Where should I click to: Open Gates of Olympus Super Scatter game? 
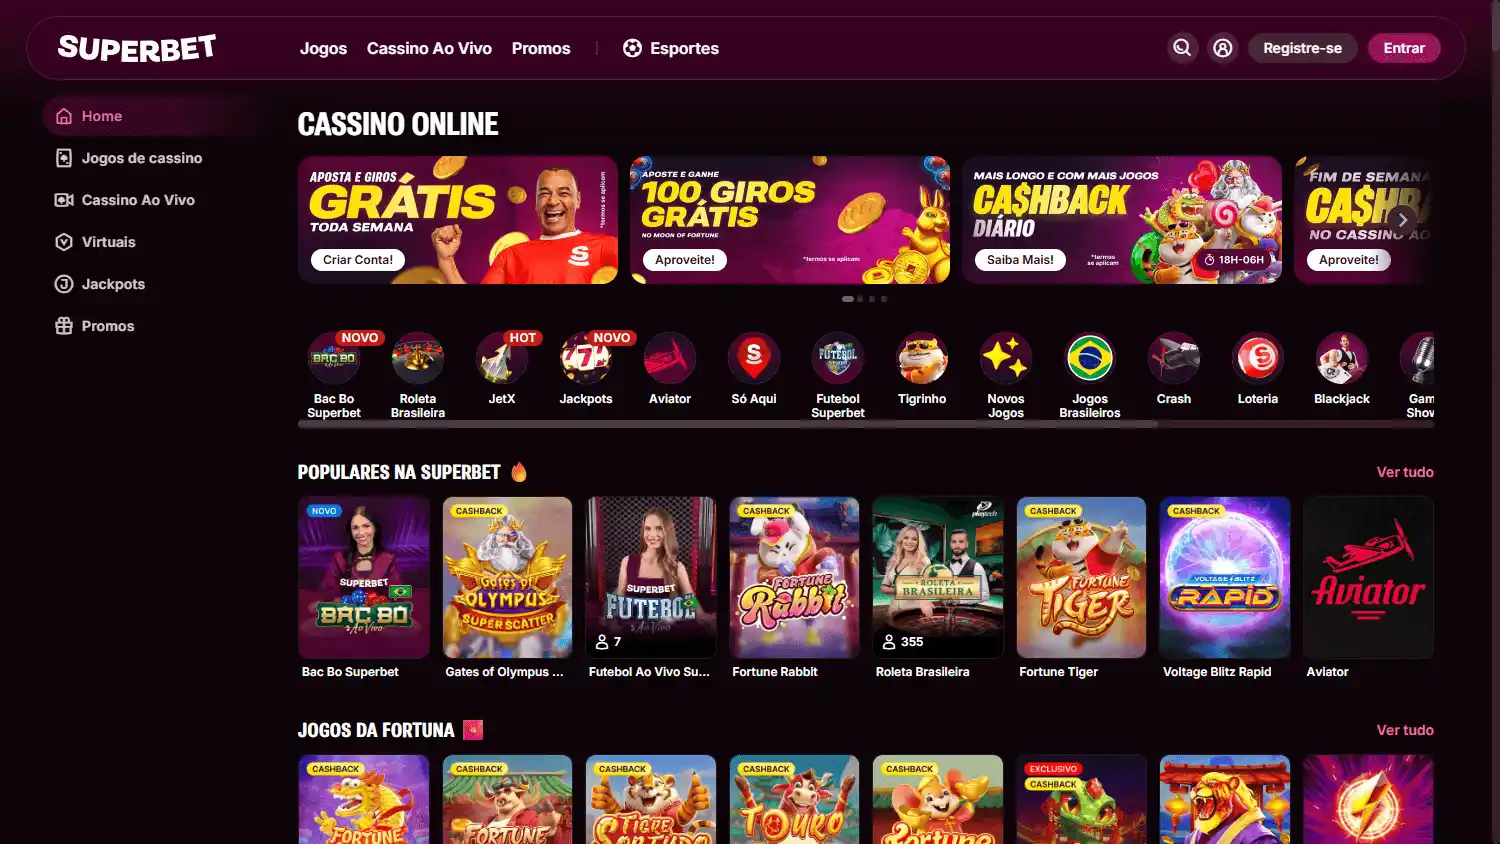click(507, 577)
